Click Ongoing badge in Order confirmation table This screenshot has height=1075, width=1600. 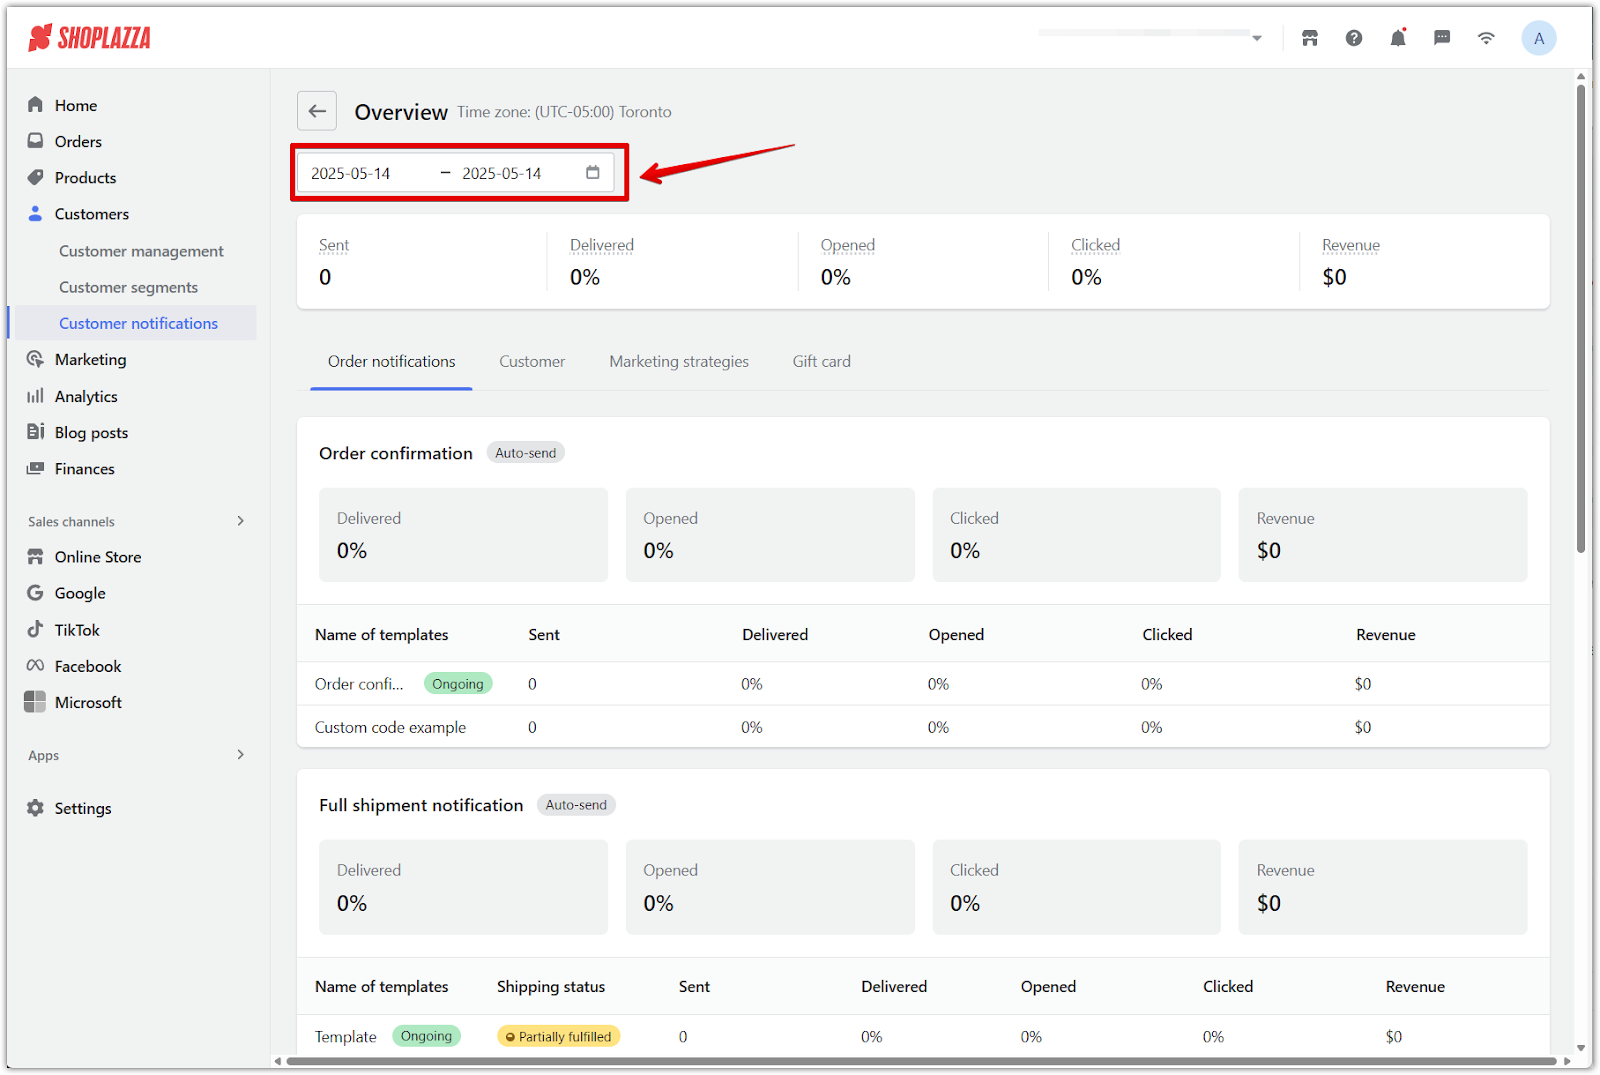pyautogui.click(x=458, y=684)
